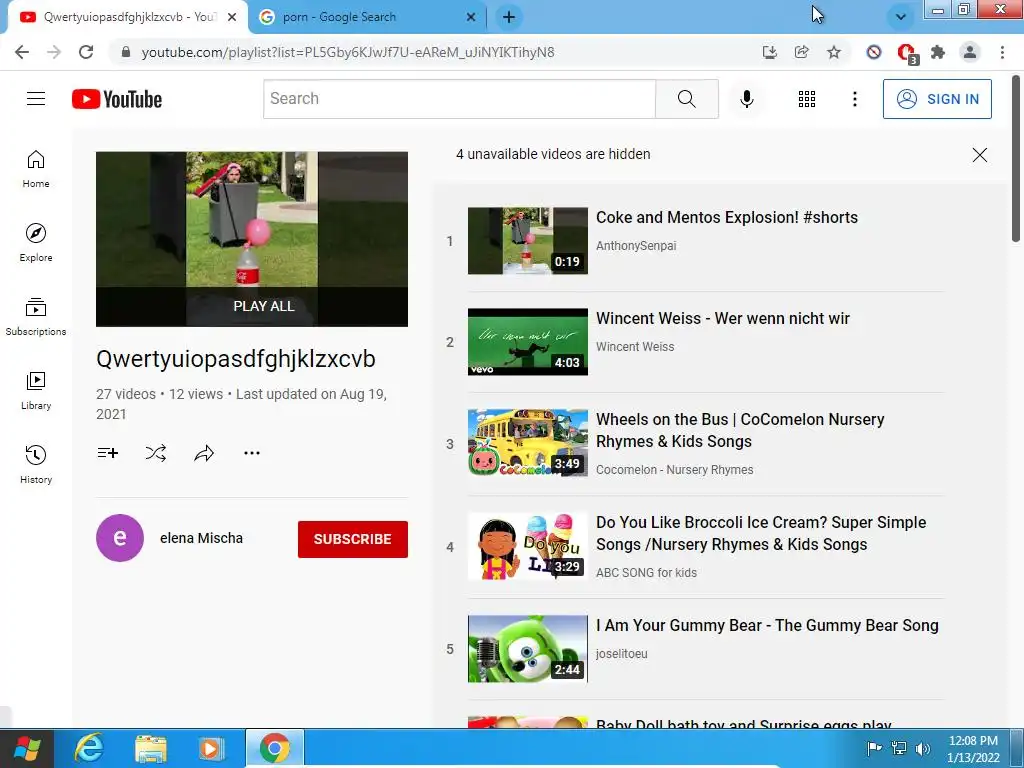Switch to the porn - Google Search tab
1024x768 pixels.
point(367,18)
